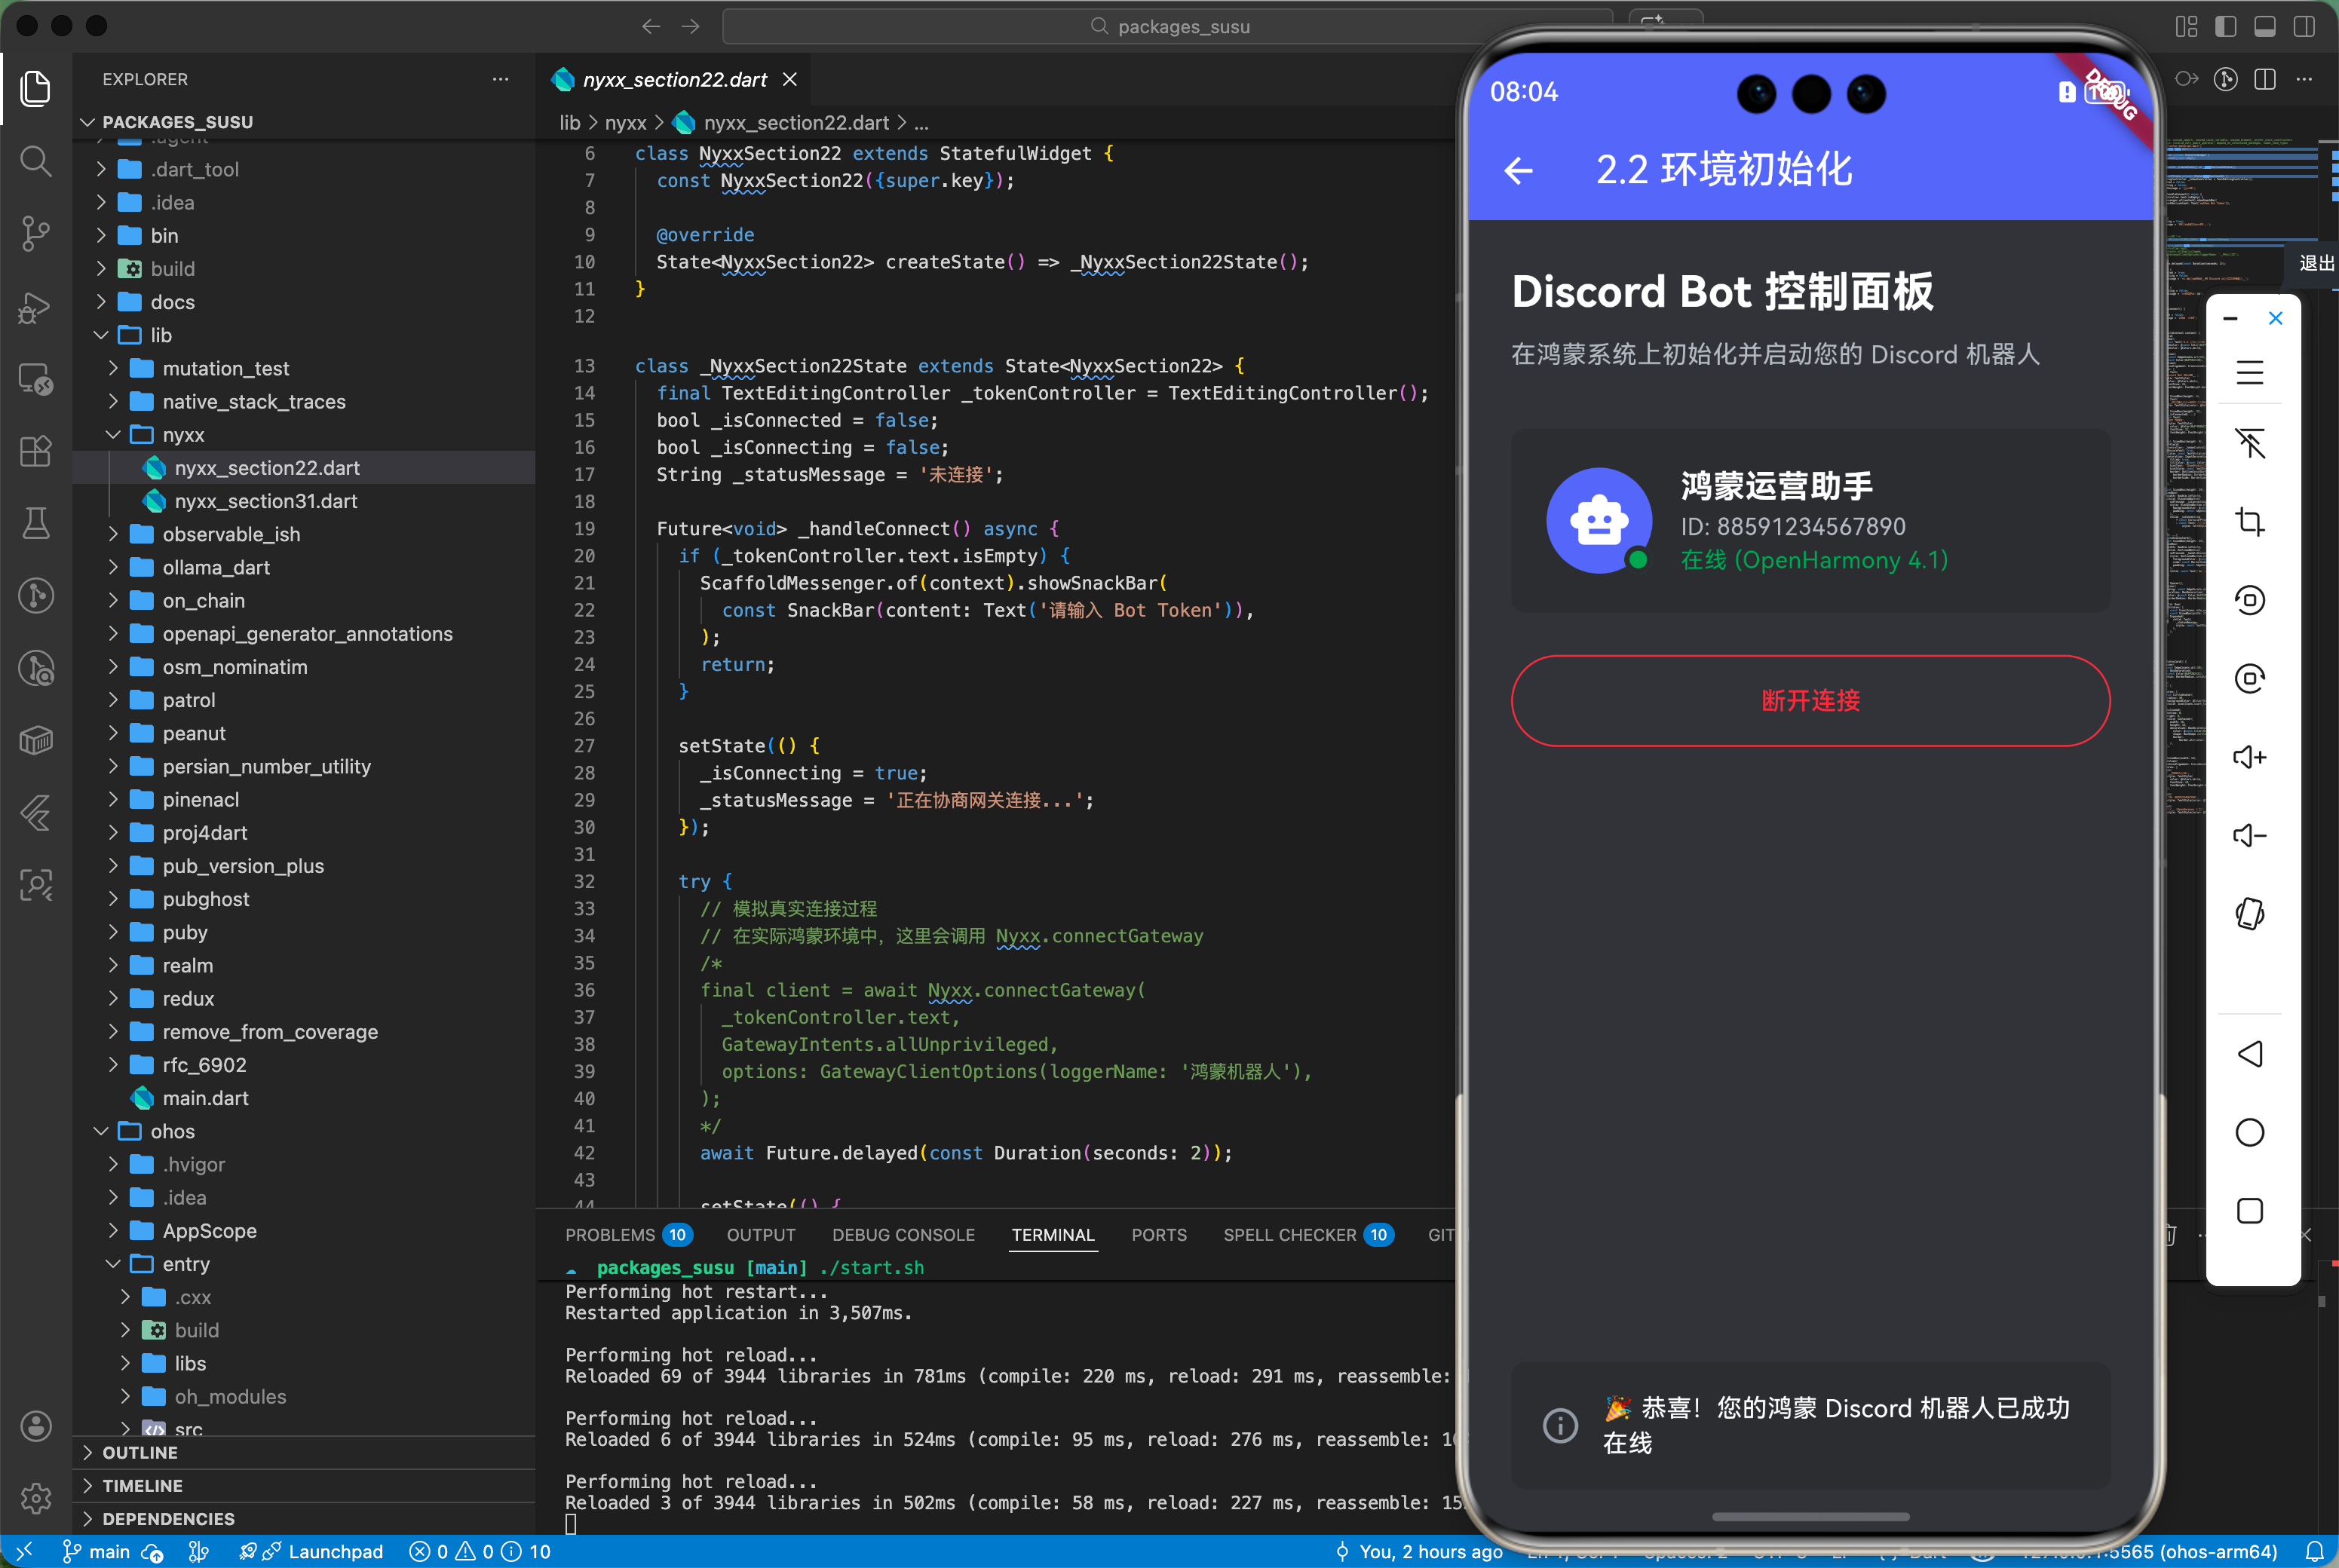Open main.dart in the explorer
2339x1568 pixels.
pos(304,1098)
